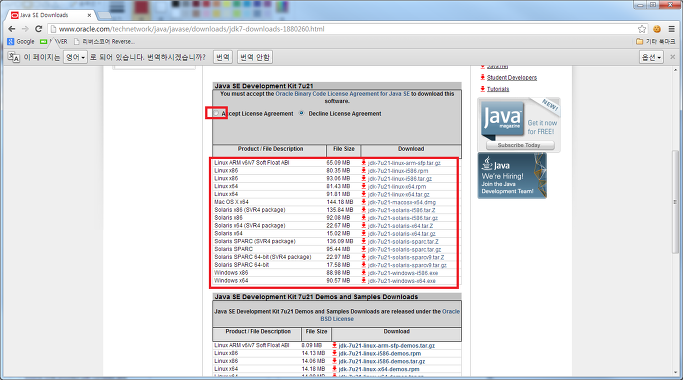Open the NAVER bookmark
Viewport: 683px width, 380px height.
pyautogui.click(x=54, y=41)
